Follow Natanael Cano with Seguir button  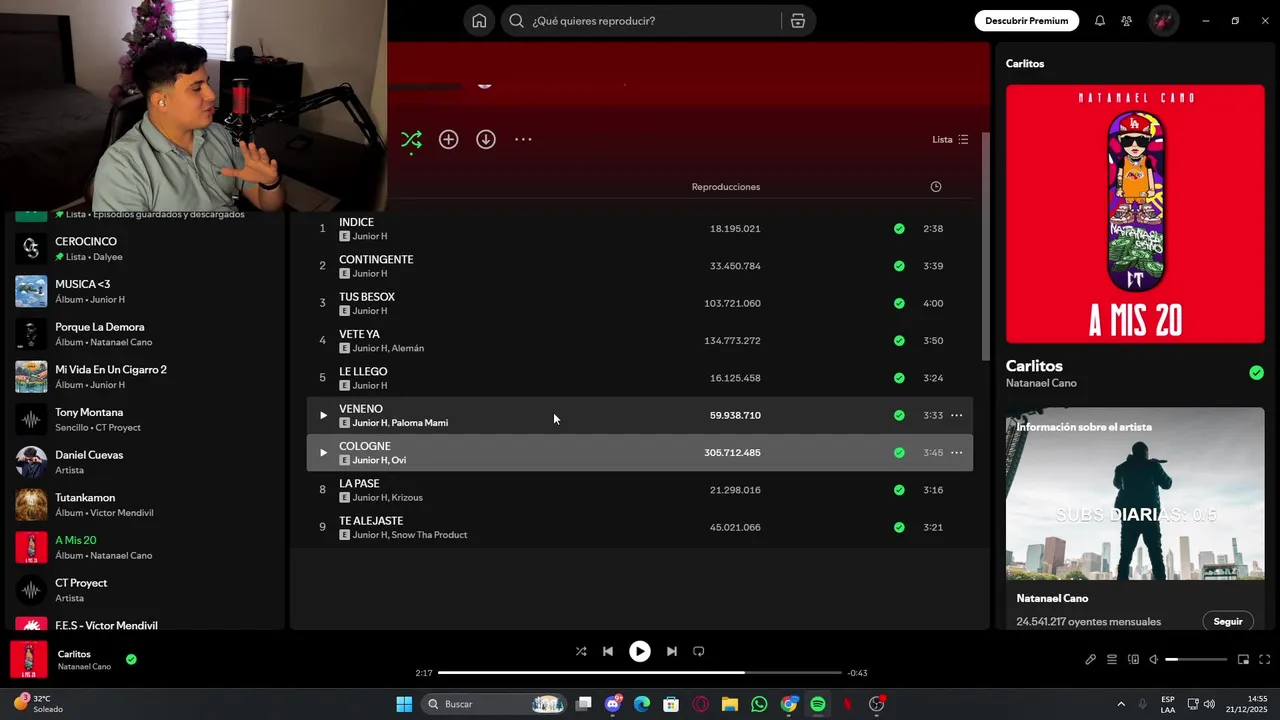pos(1227,621)
